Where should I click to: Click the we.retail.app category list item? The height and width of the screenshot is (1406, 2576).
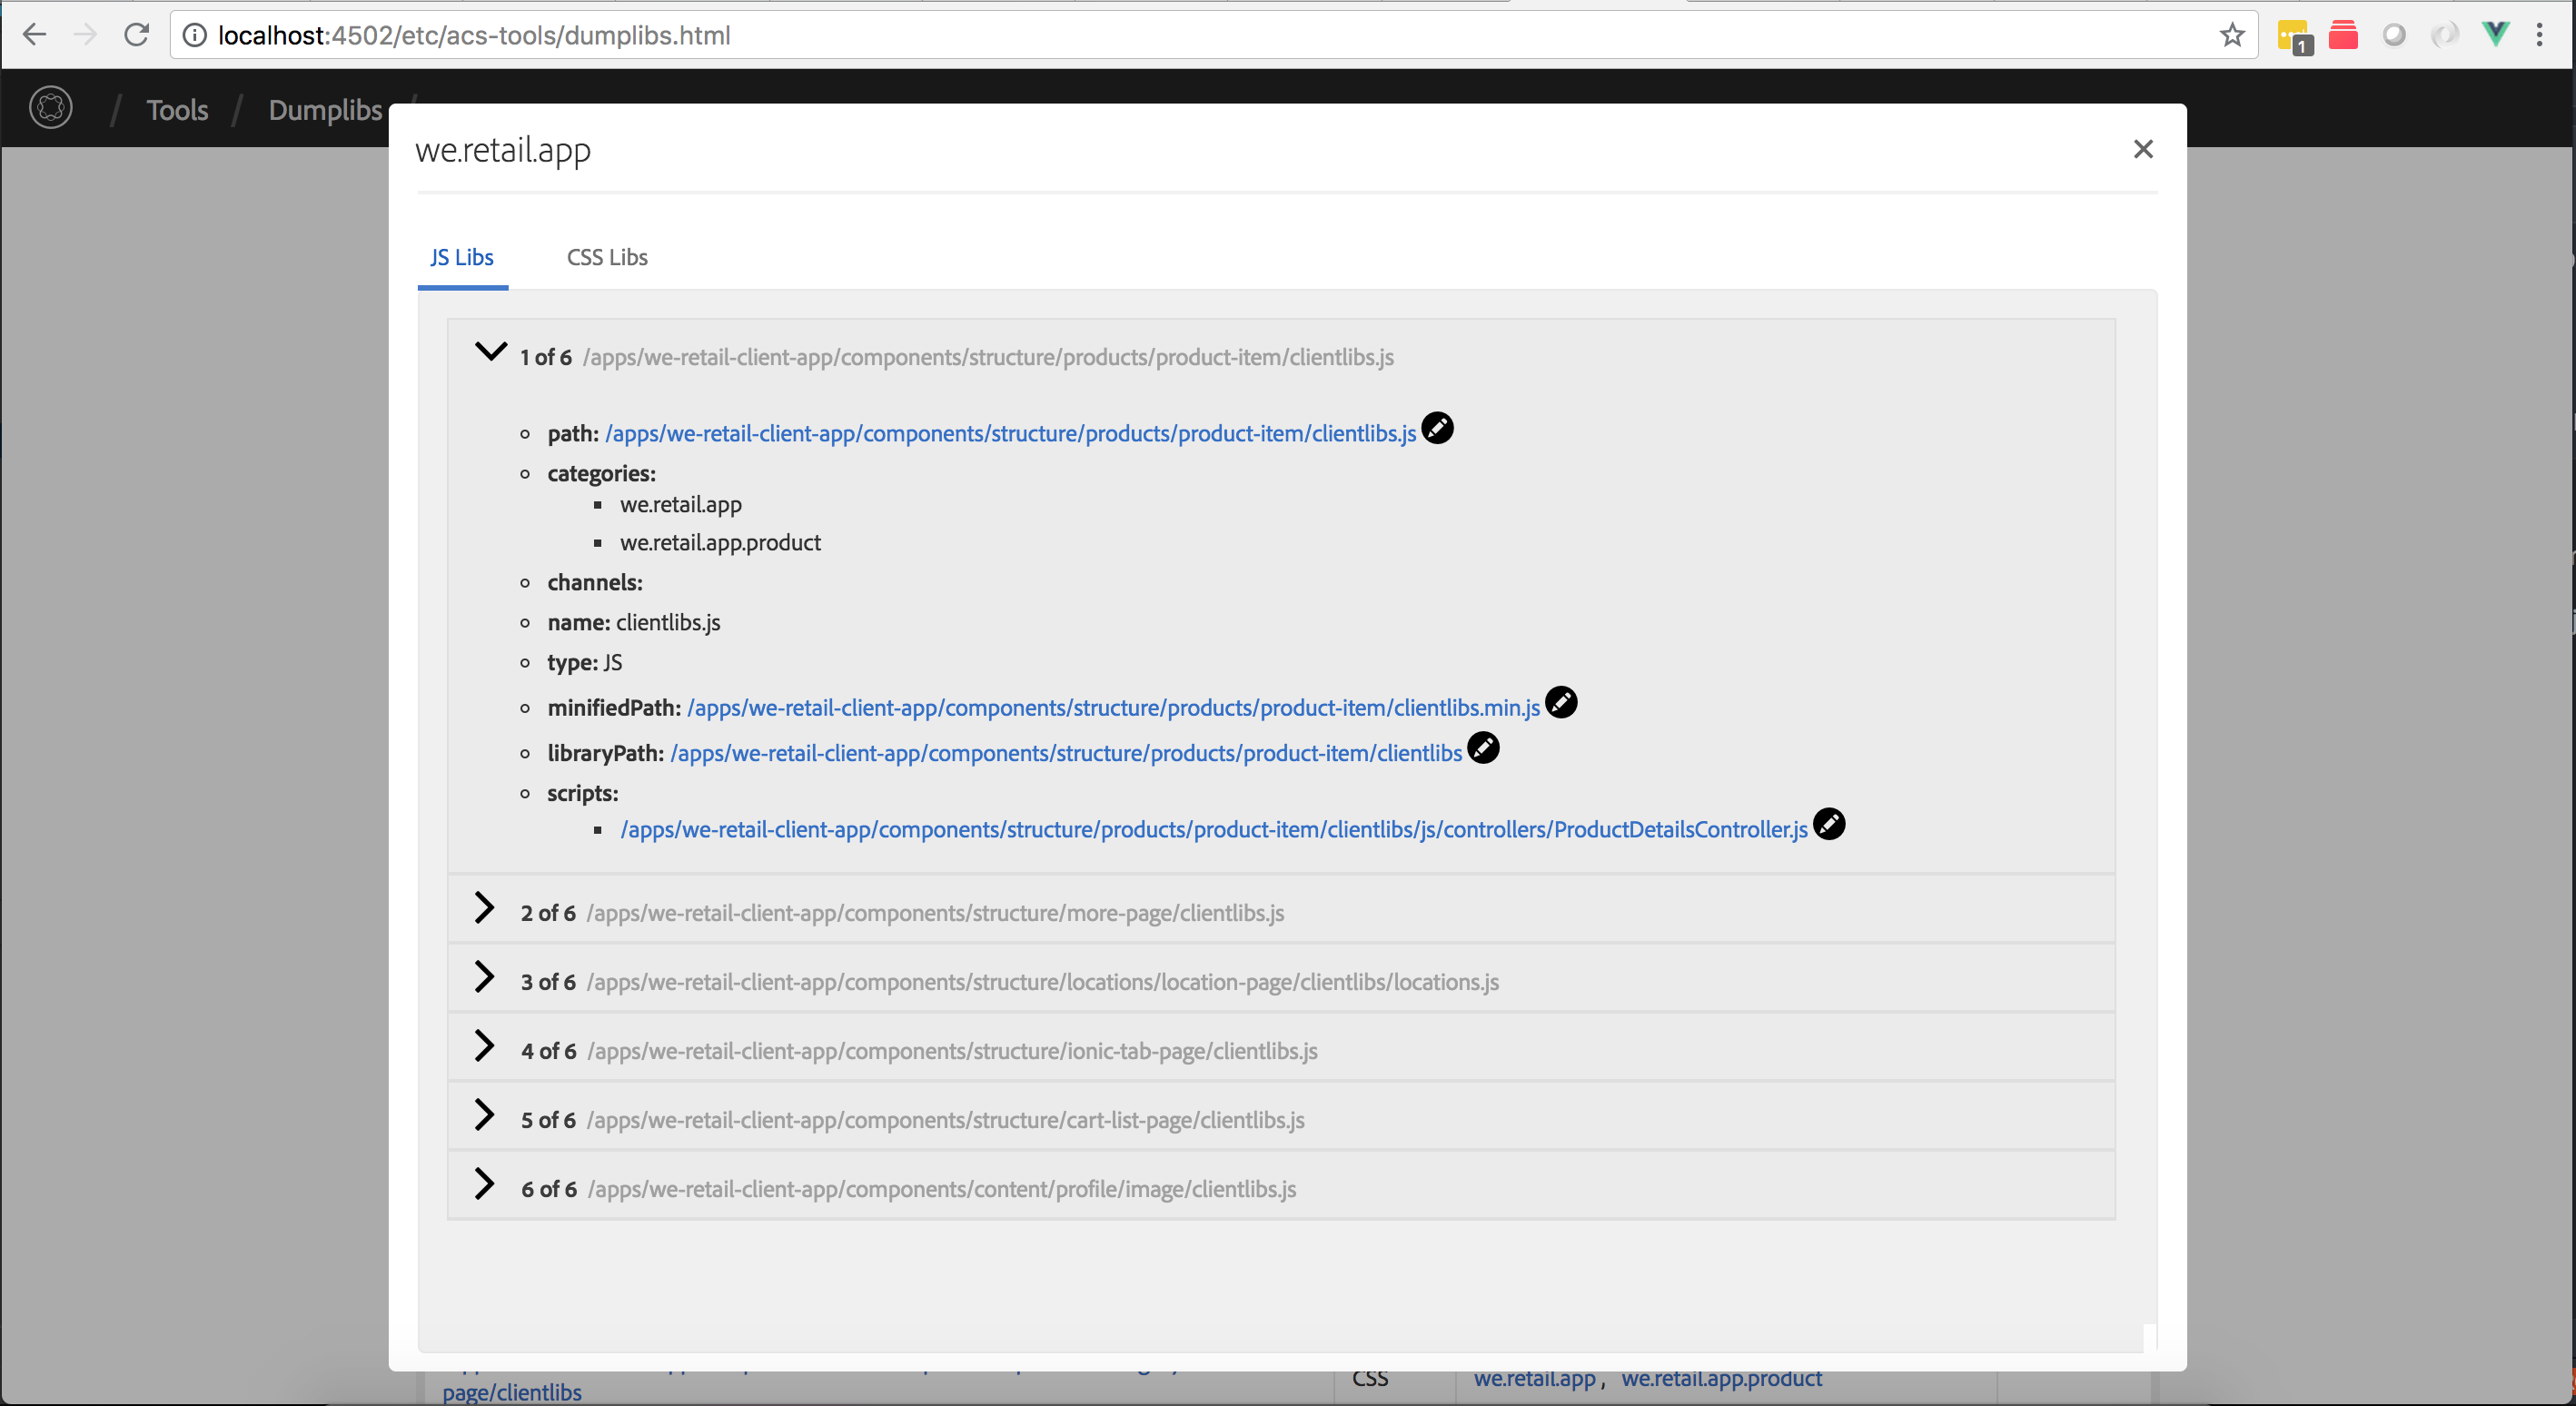click(x=681, y=505)
